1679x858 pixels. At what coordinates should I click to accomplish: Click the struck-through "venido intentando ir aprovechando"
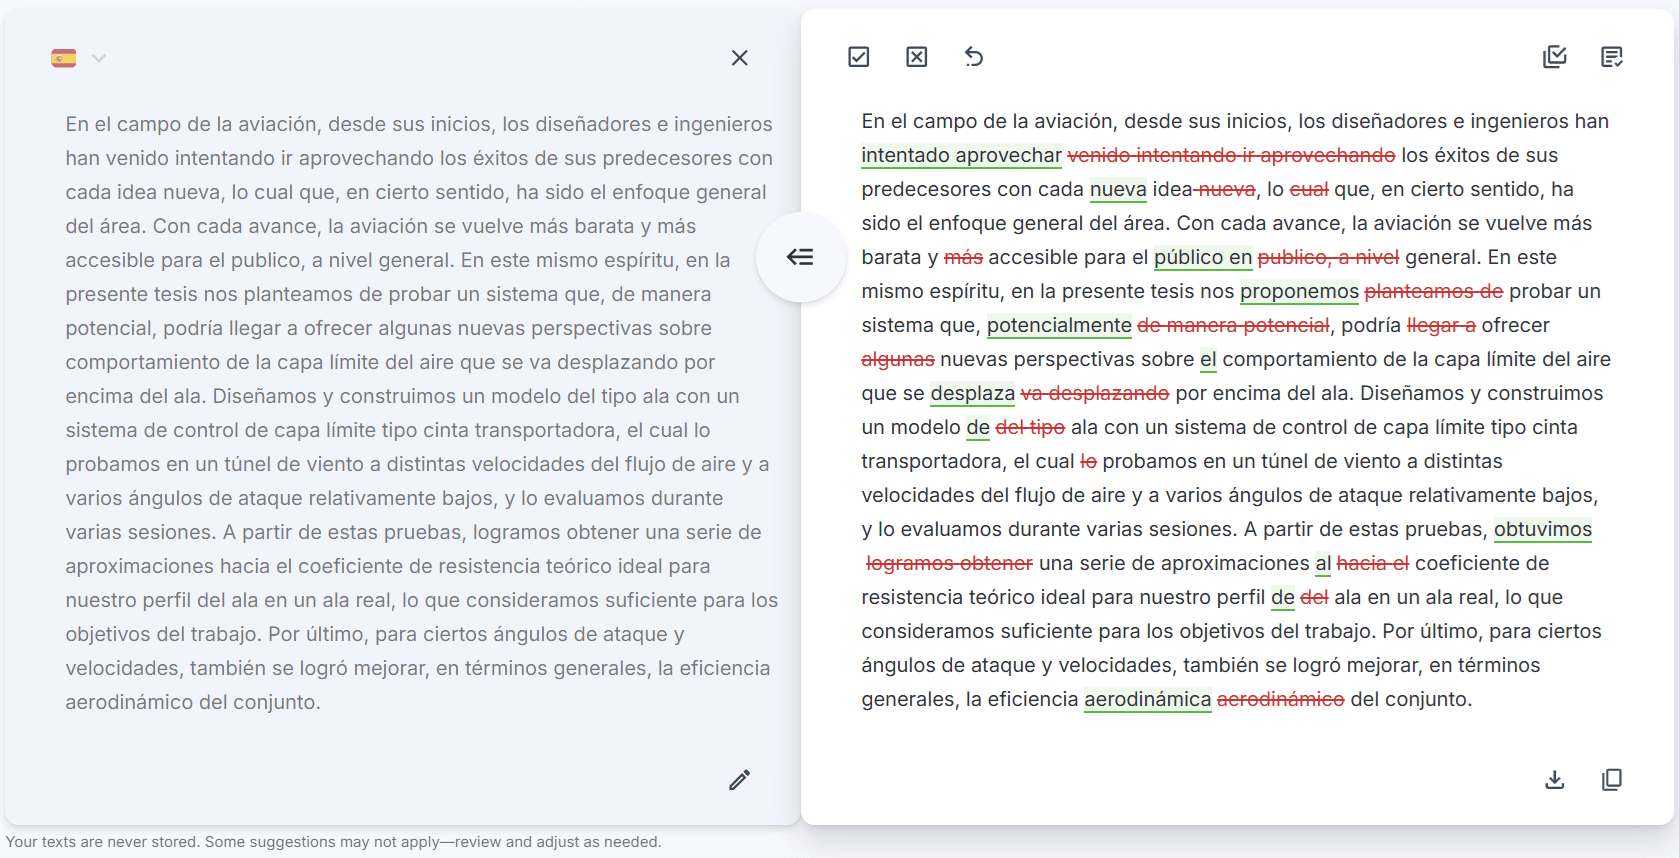pos(1230,155)
